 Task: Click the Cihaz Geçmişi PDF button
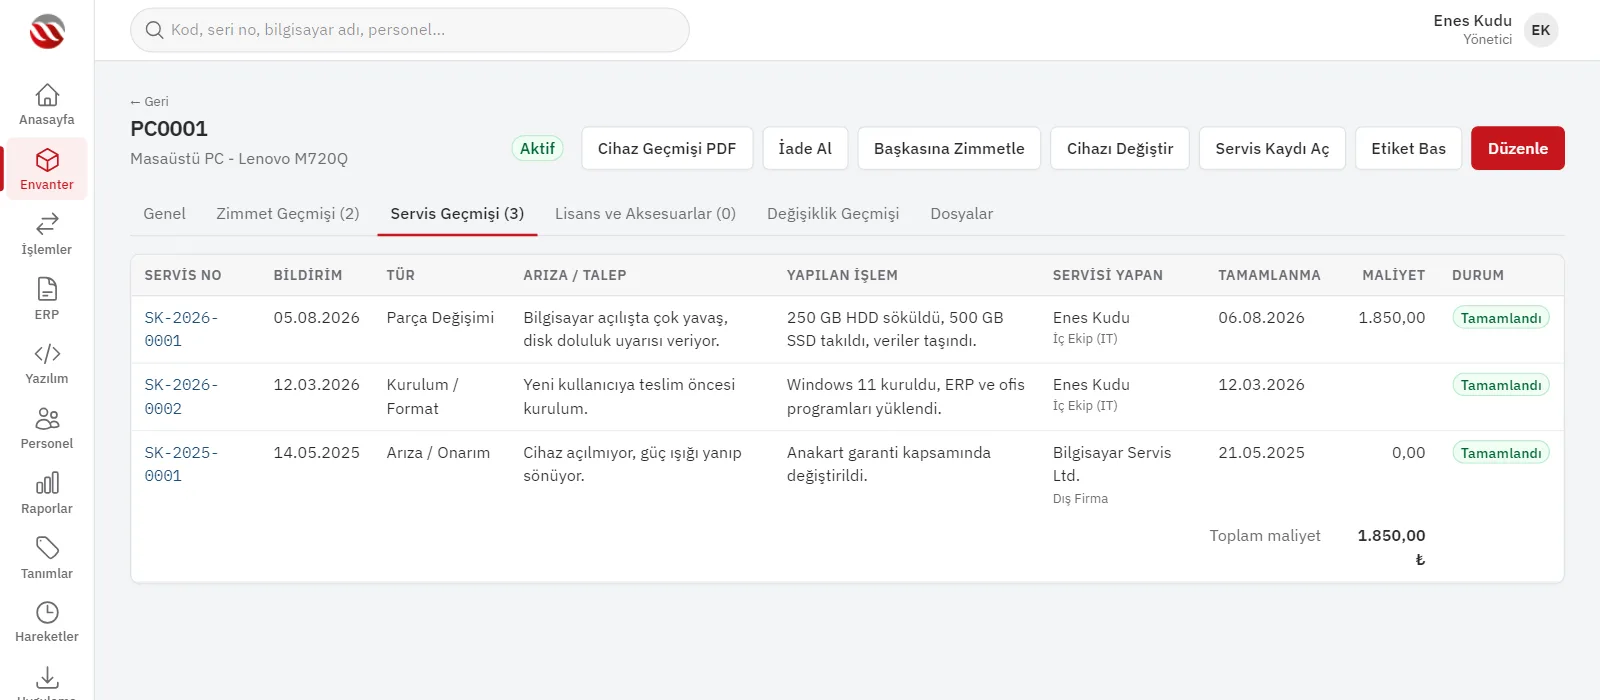[667, 148]
